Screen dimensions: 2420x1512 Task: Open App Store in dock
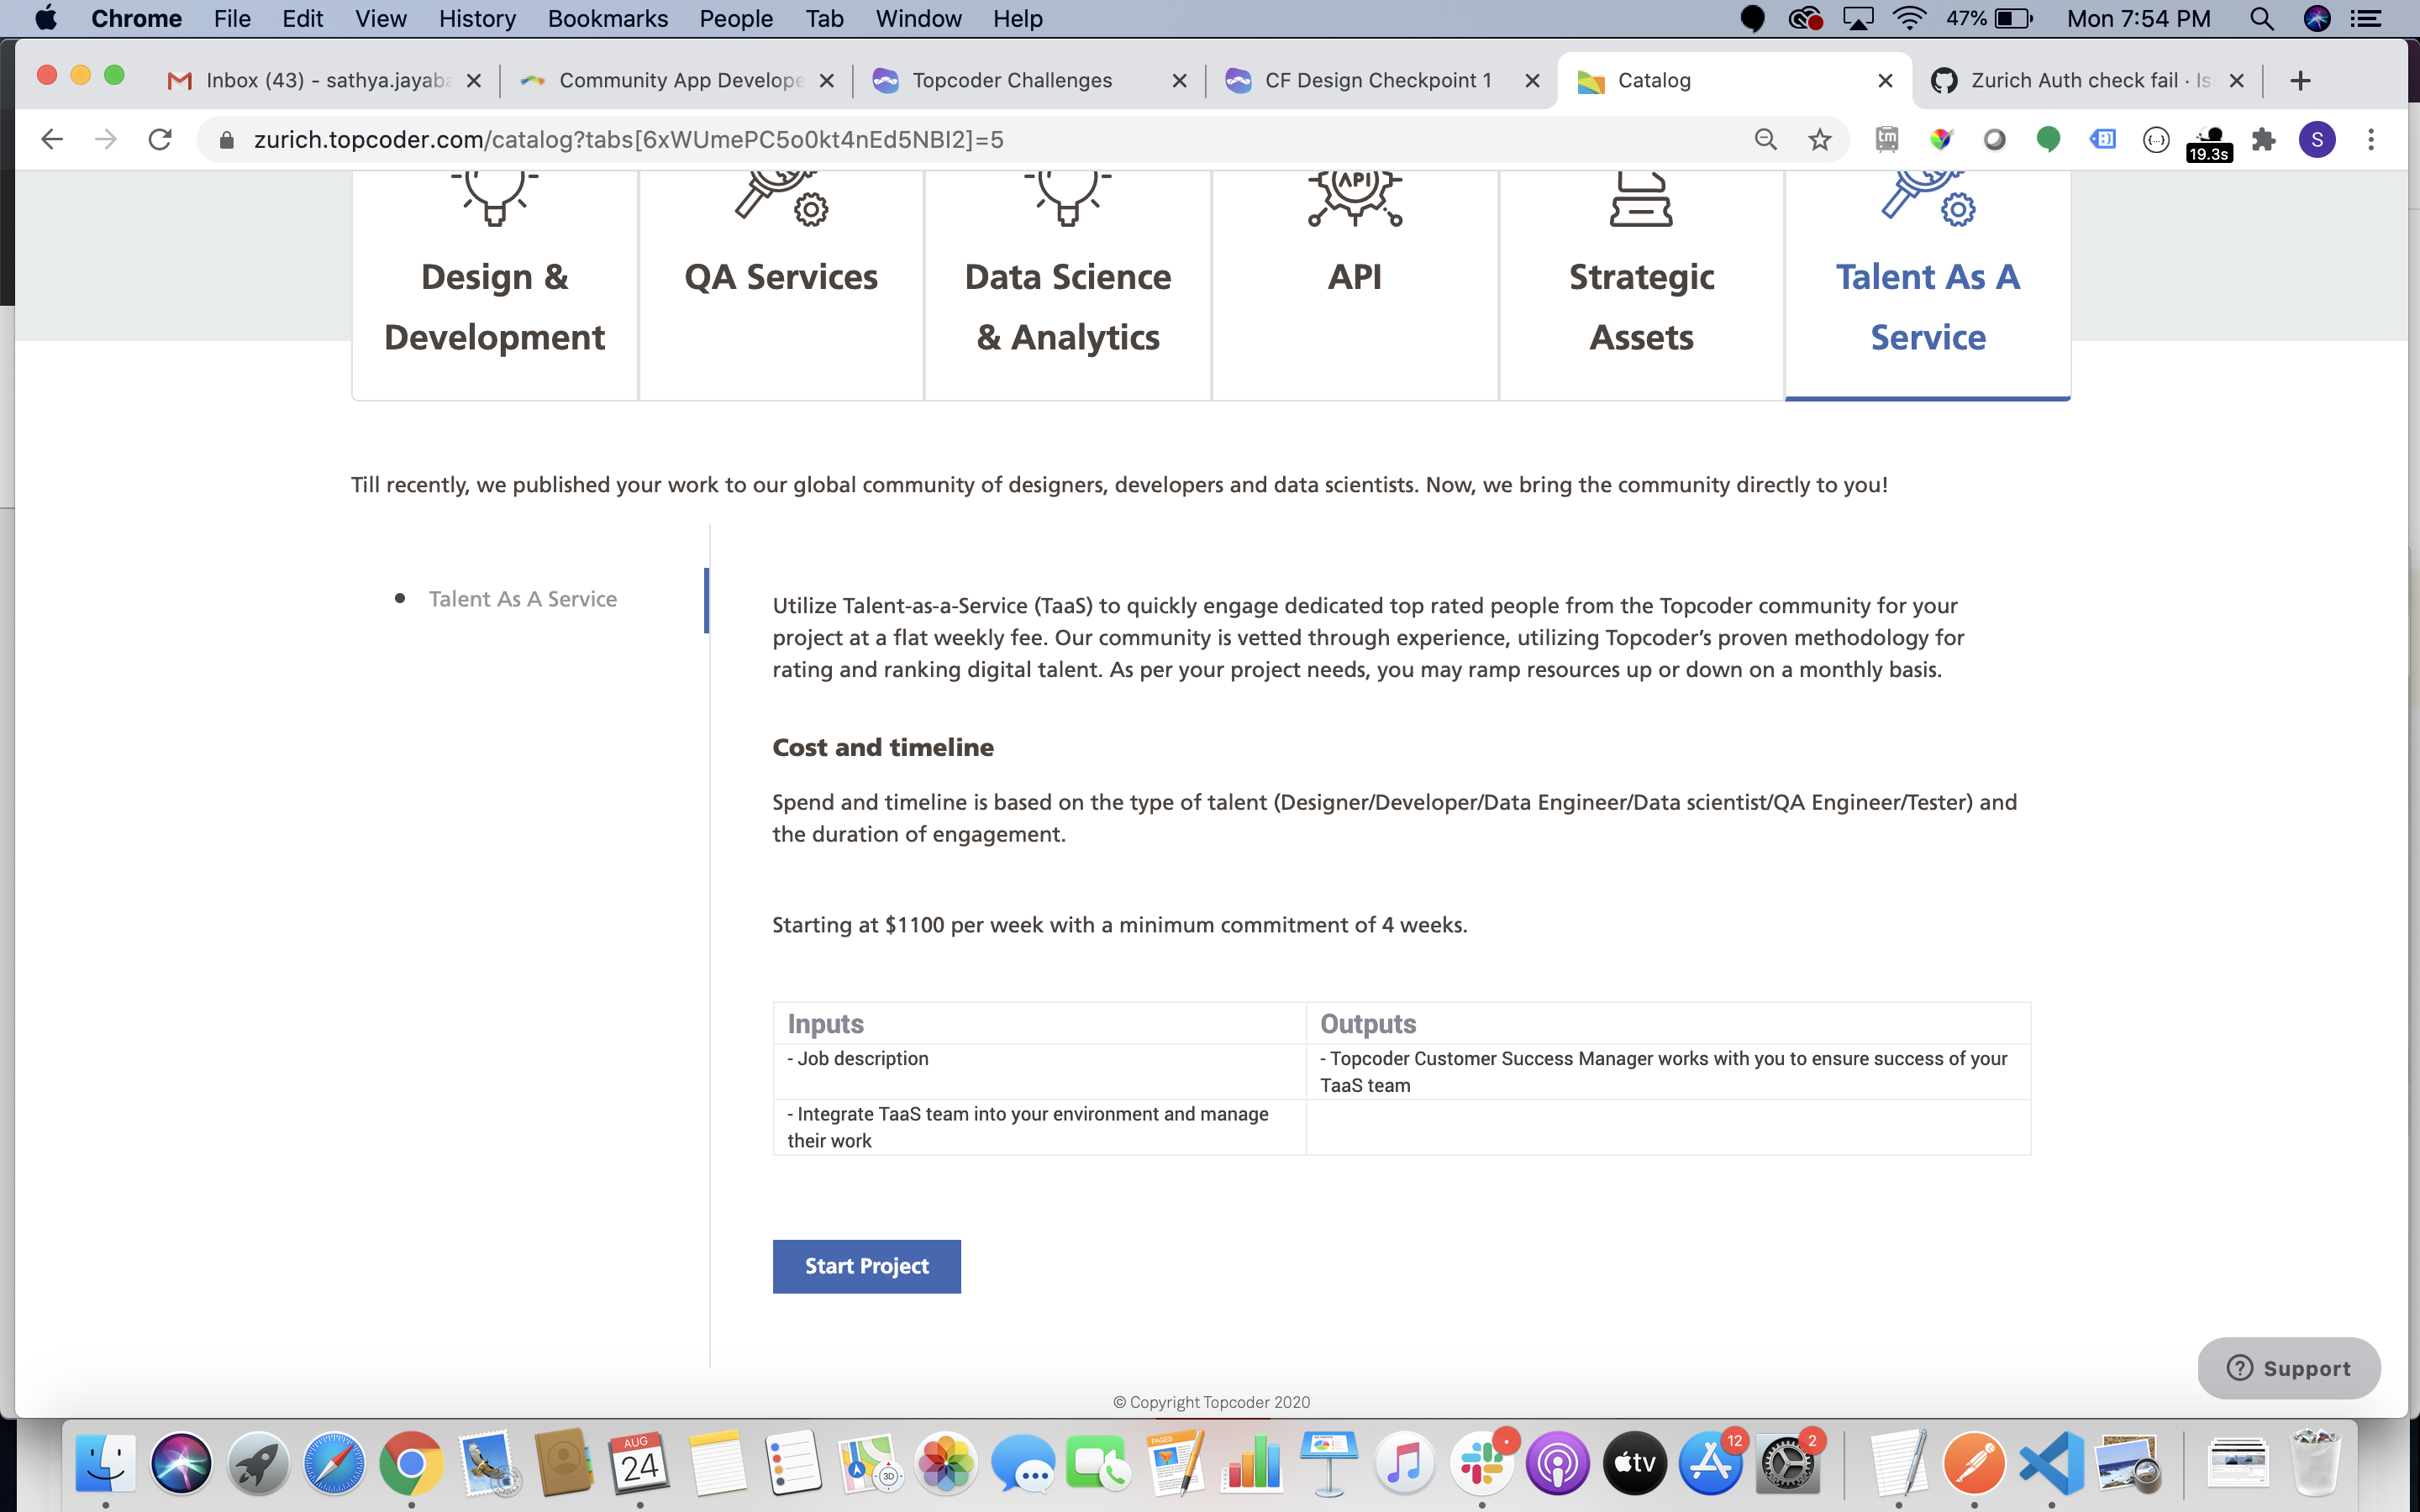(x=1711, y=1464)
